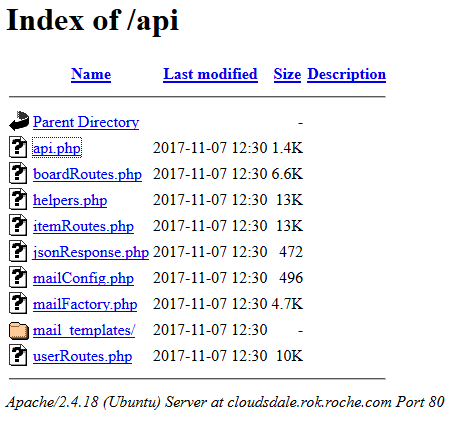452x421 pixels.
Task: Click the 'Index of /api' heading
Action: click(x=93, y=21)
